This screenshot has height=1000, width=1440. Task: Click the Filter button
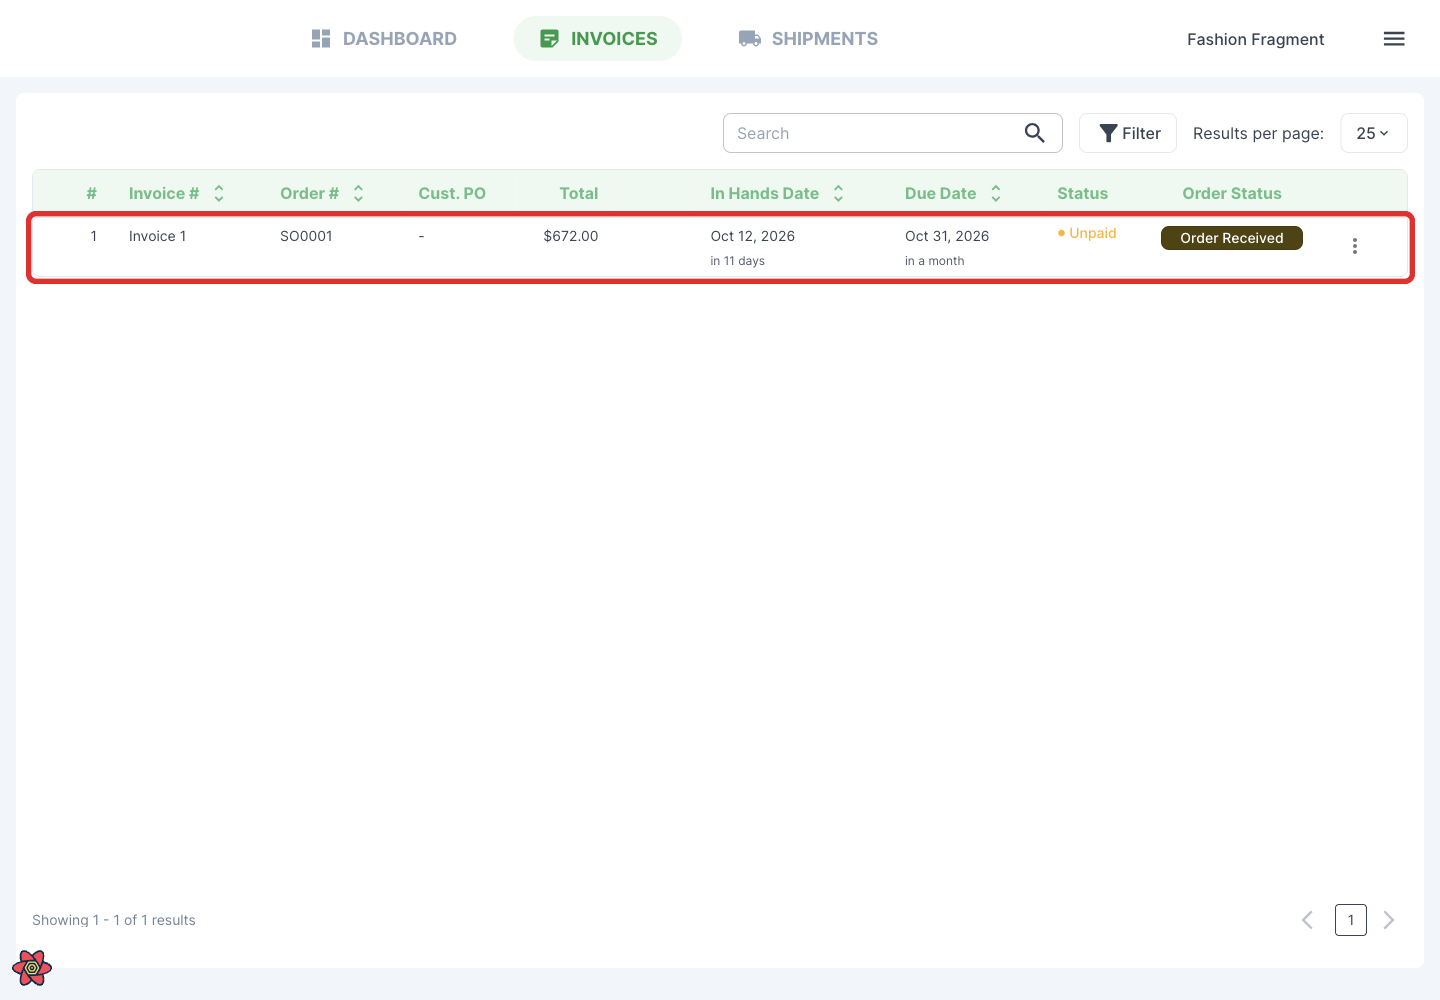(1128, 133)
